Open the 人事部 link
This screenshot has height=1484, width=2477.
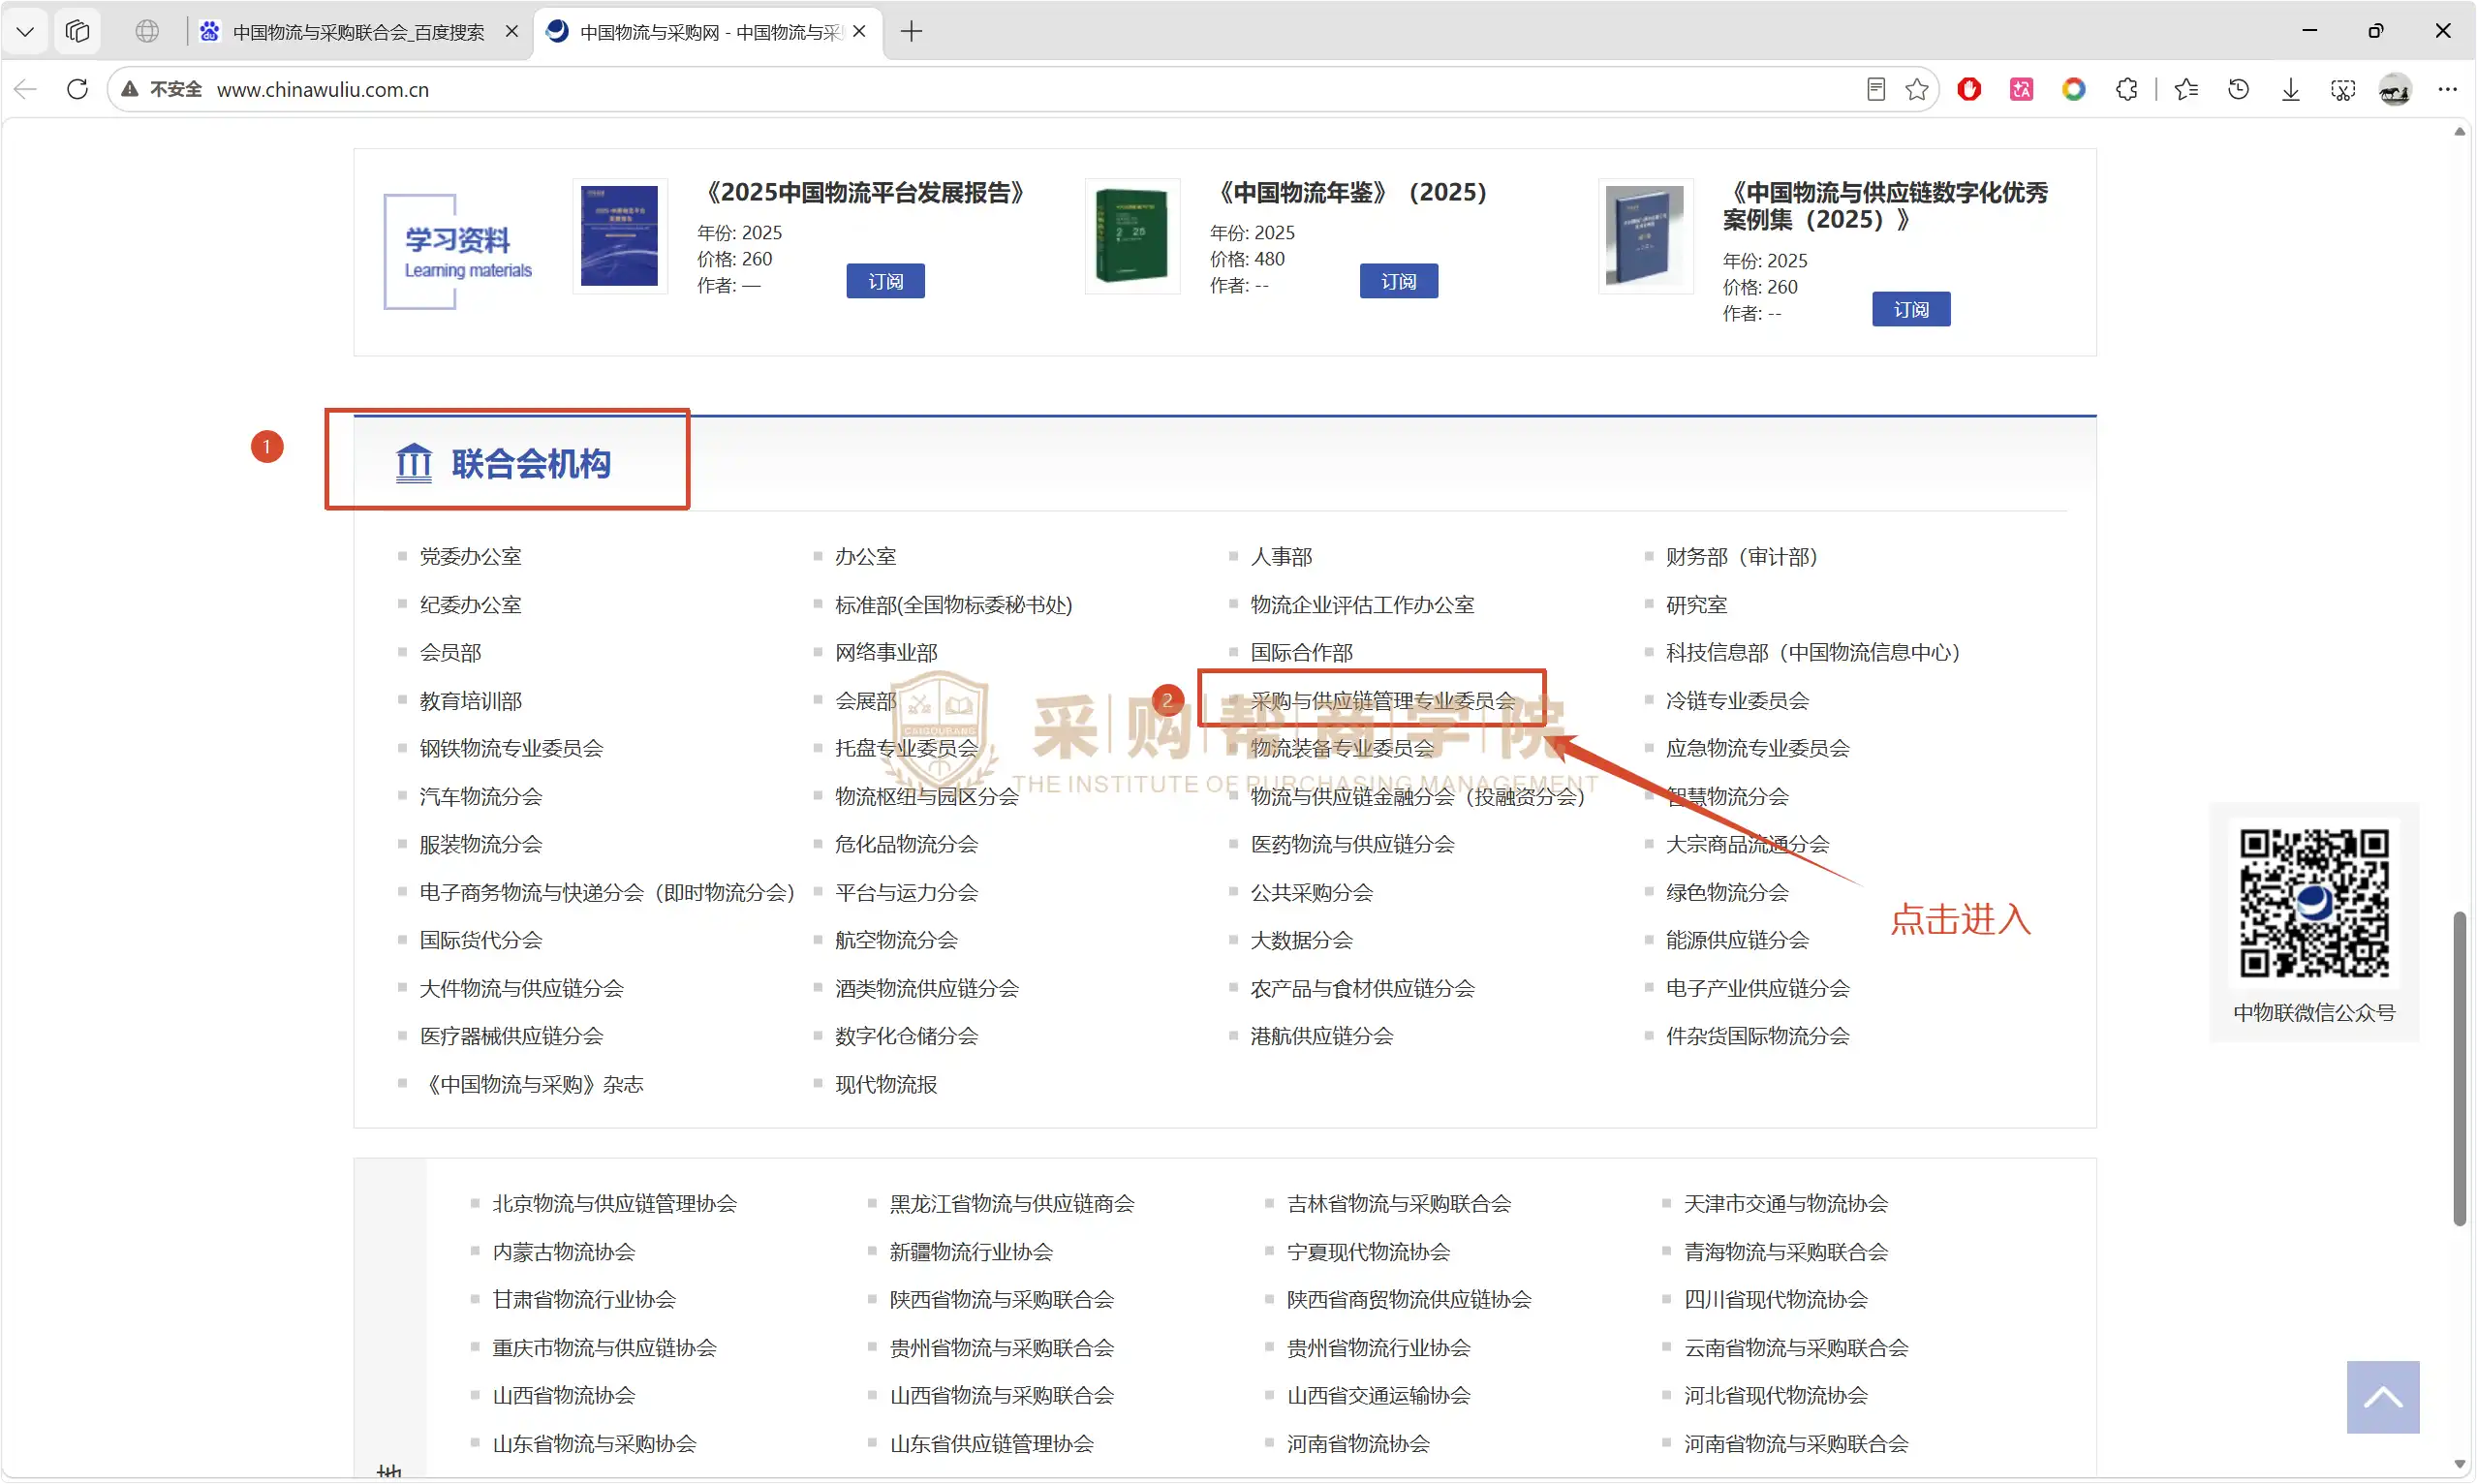(1281, 556)
